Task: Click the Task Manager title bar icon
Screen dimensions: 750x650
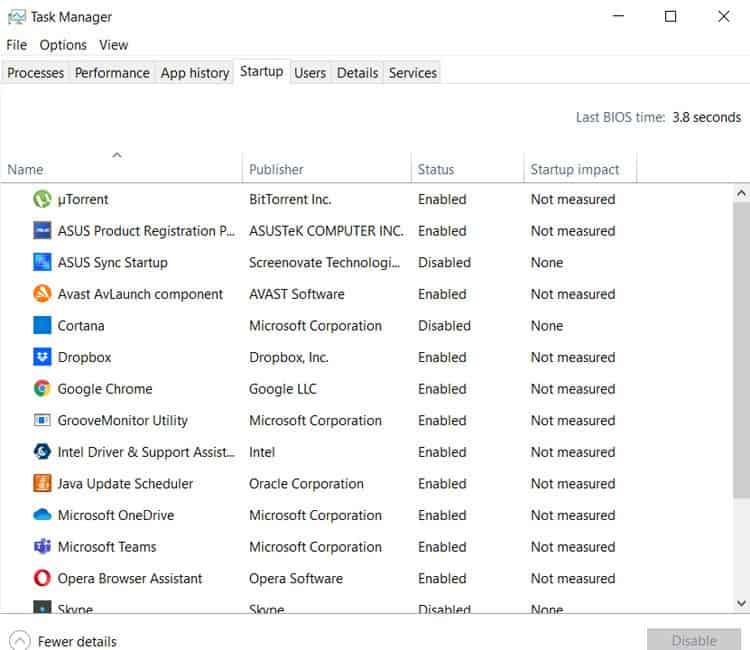Action: pyautogui.click(x=17, y=17)
